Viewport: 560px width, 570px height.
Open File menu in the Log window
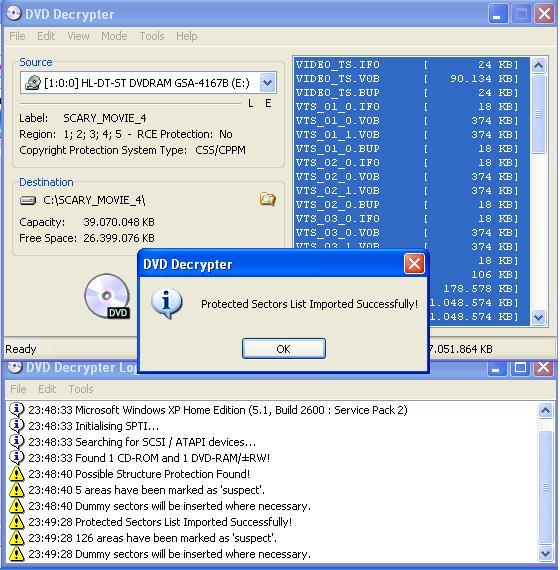click(x=18, y=389)
